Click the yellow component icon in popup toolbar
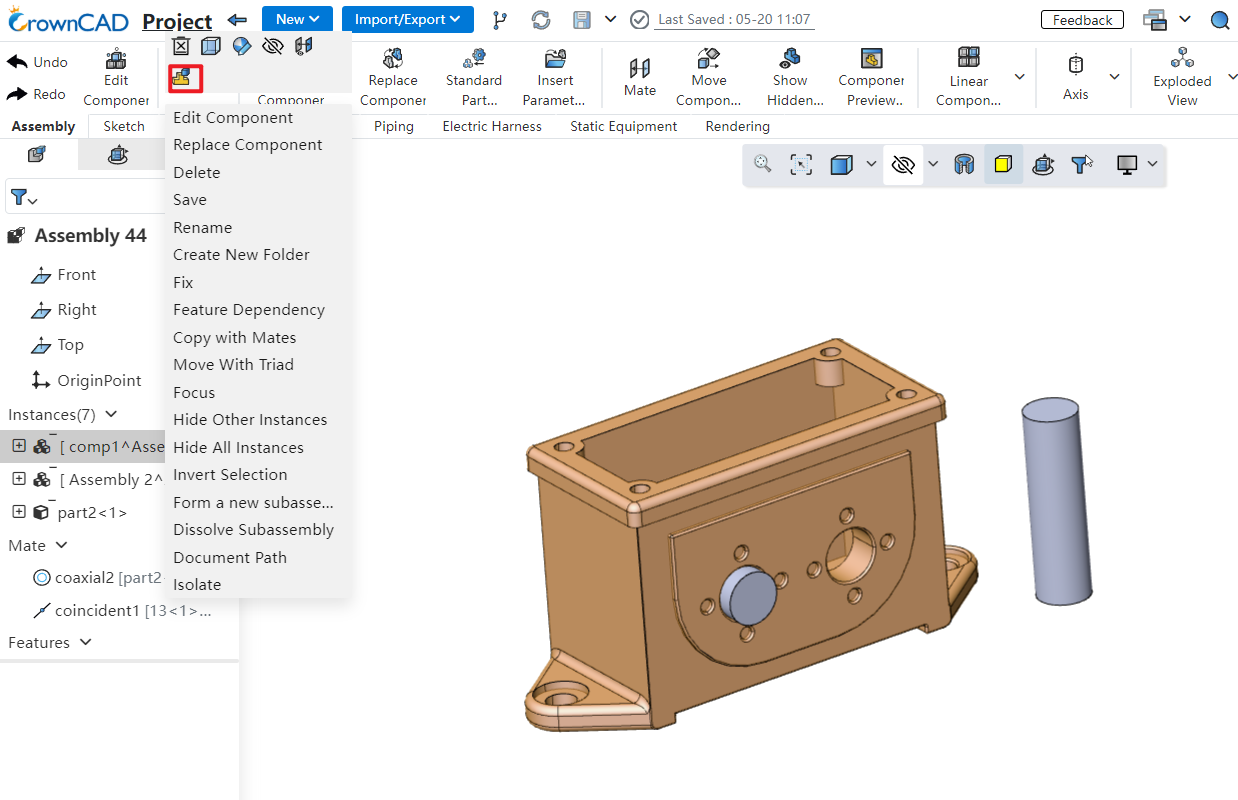This screenshot has height=800, width=1238. [181, 76]
